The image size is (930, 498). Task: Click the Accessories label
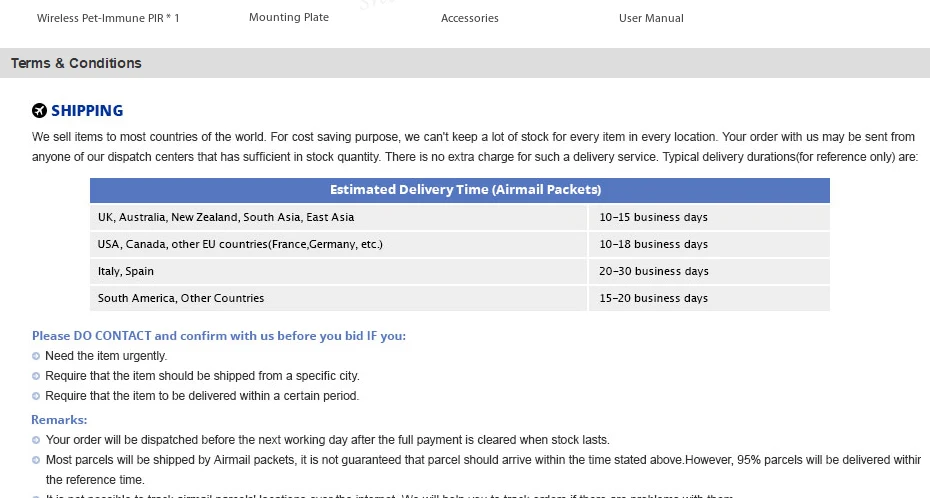pyautogui.click(x=470, y=18)
